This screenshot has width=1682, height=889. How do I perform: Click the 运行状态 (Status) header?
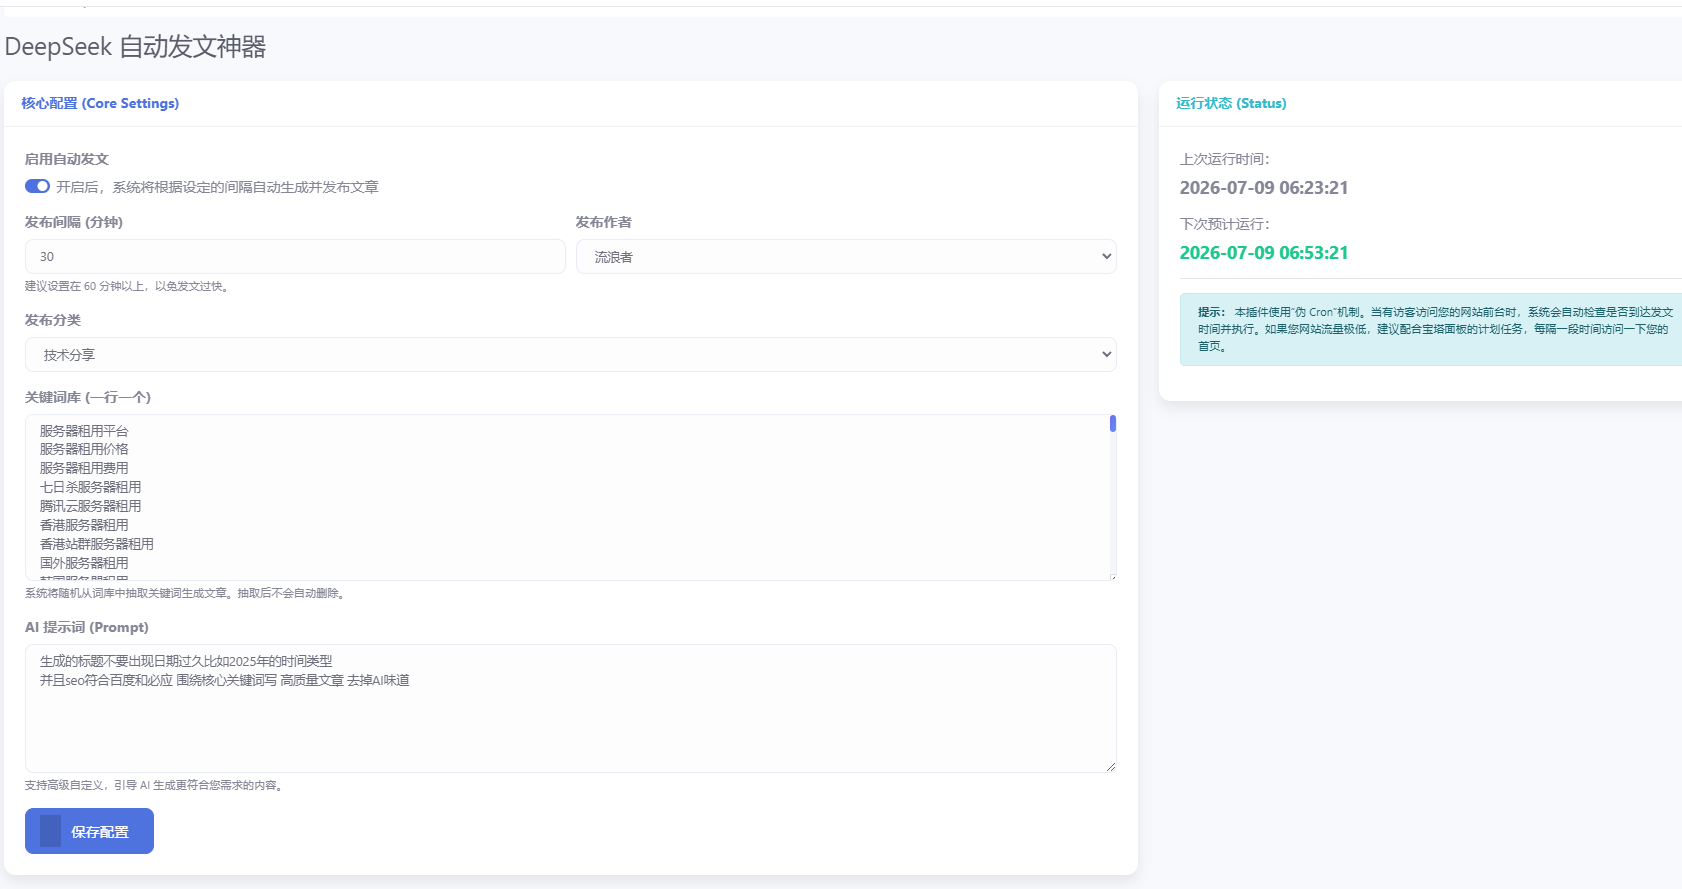tap(1231, 103)
